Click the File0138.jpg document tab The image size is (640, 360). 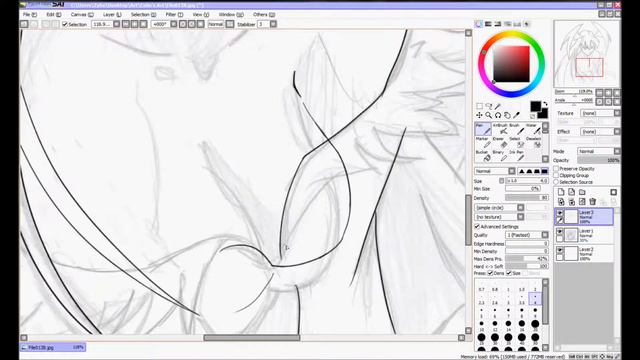[53, 347]
